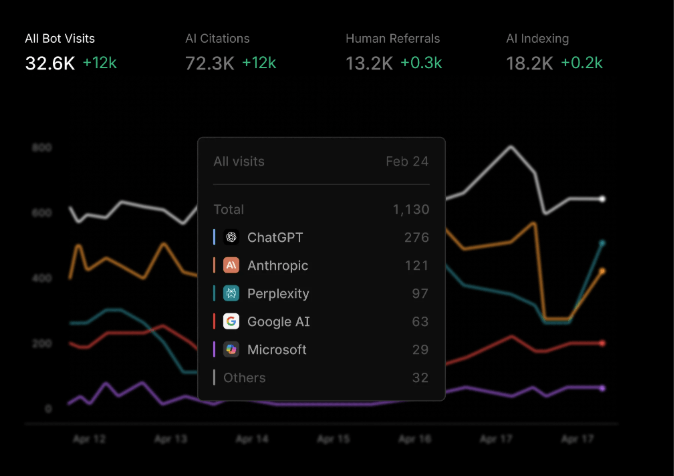Click the Apr 13 axis label

[171, 439]
